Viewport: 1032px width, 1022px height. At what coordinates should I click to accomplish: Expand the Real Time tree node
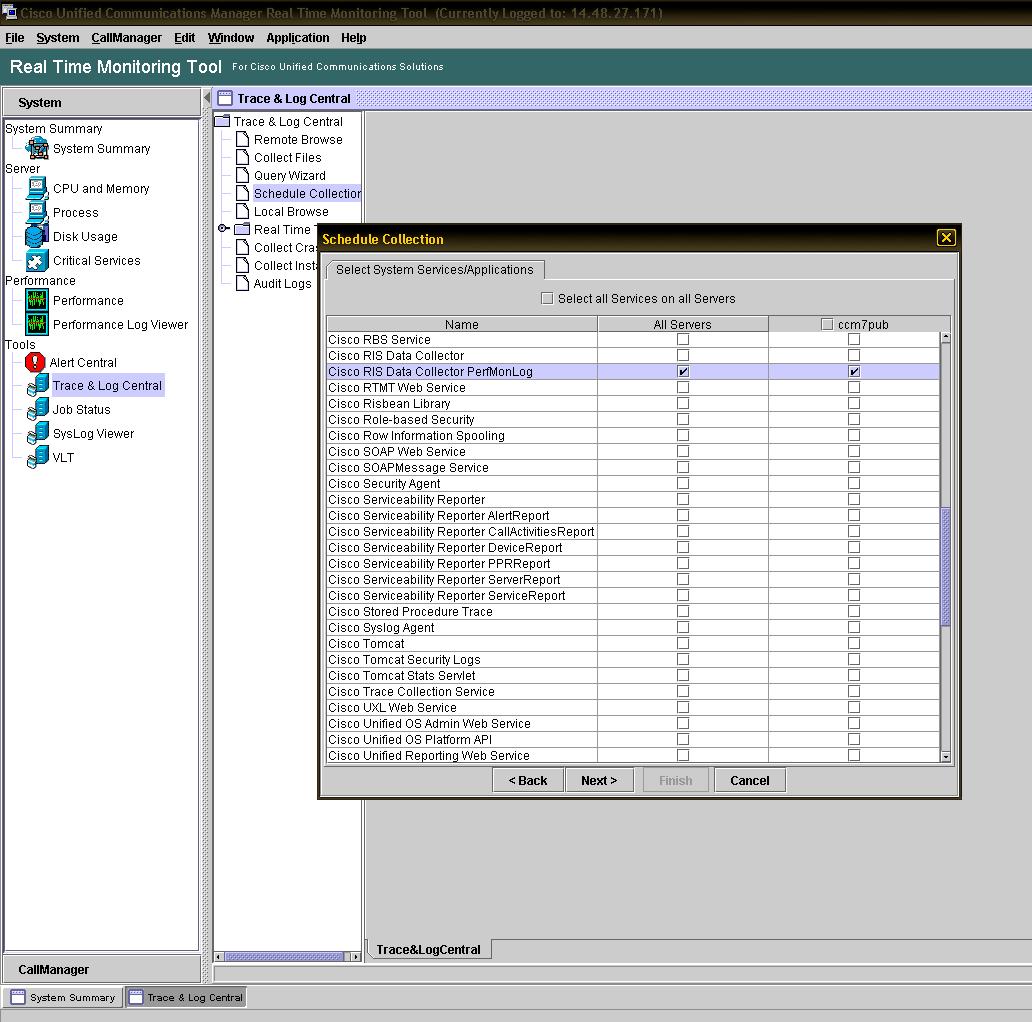[223, 228]
